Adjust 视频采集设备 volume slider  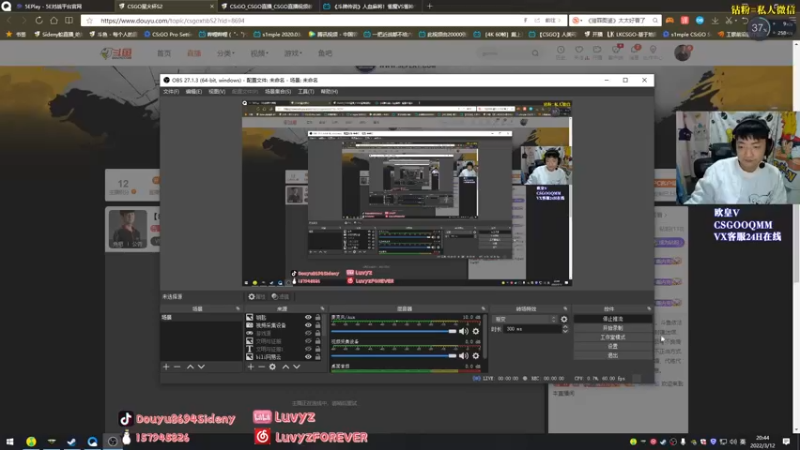click(x=394, y=356)
